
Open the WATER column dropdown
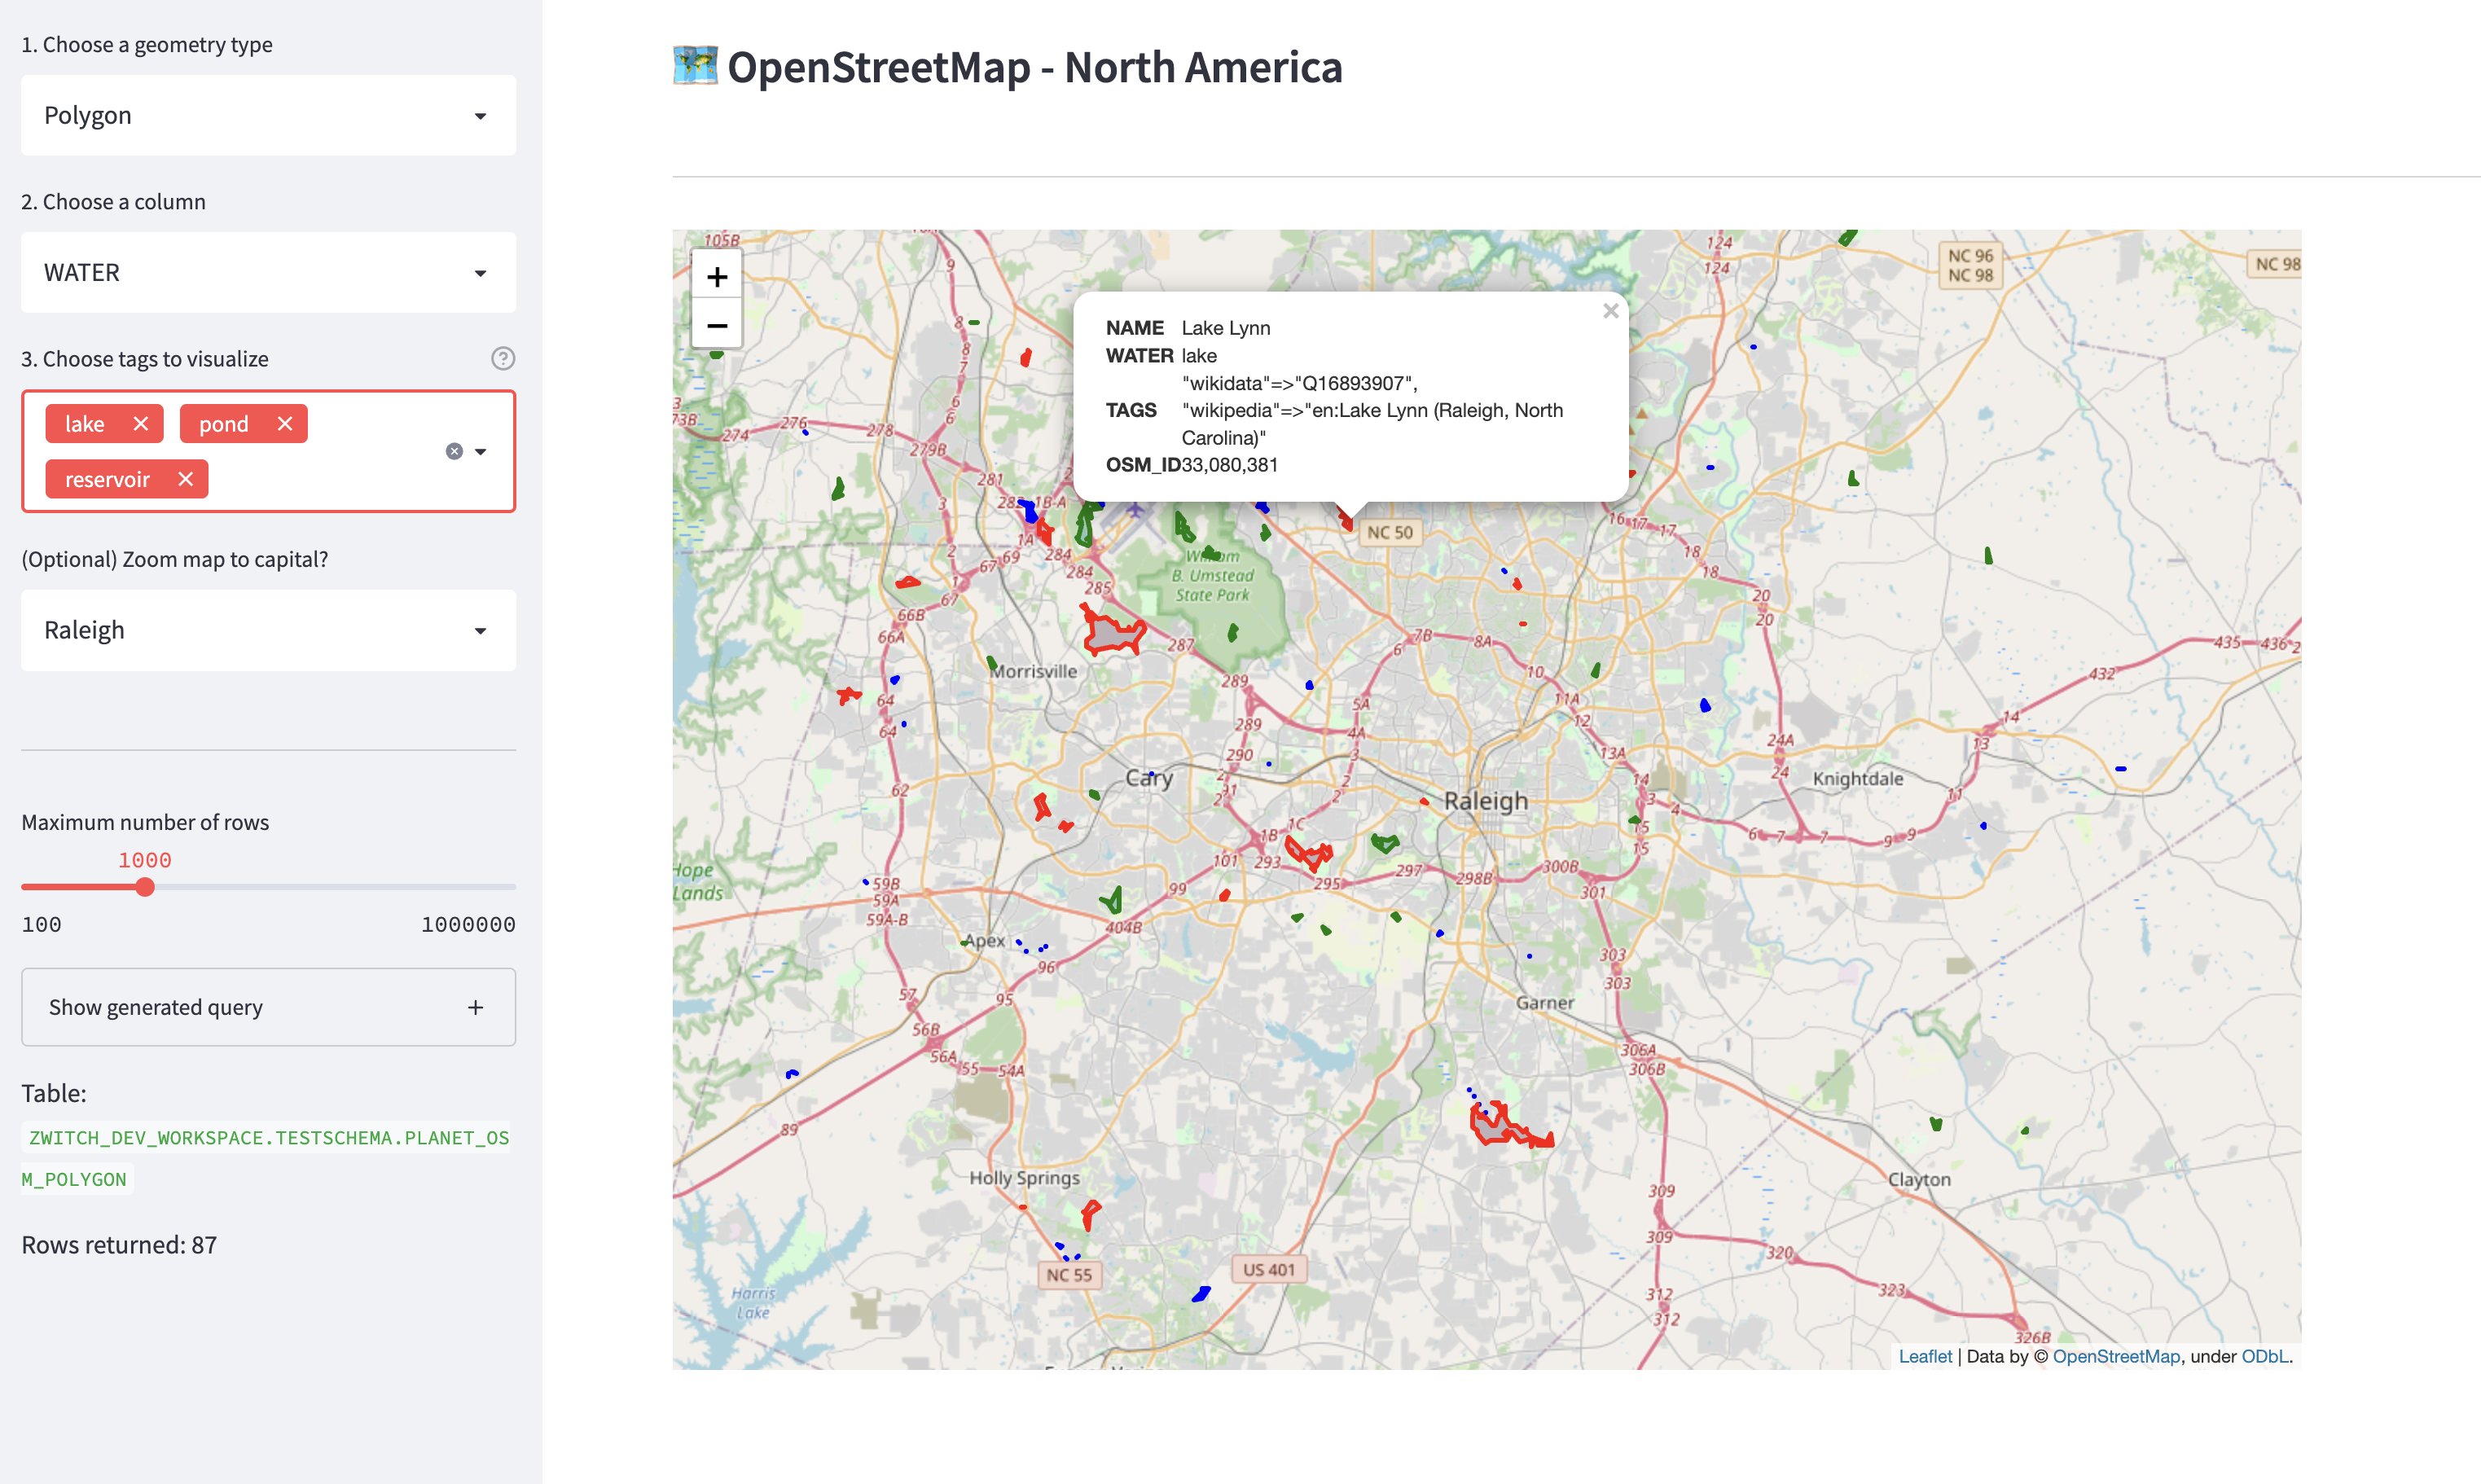(268, 272)
